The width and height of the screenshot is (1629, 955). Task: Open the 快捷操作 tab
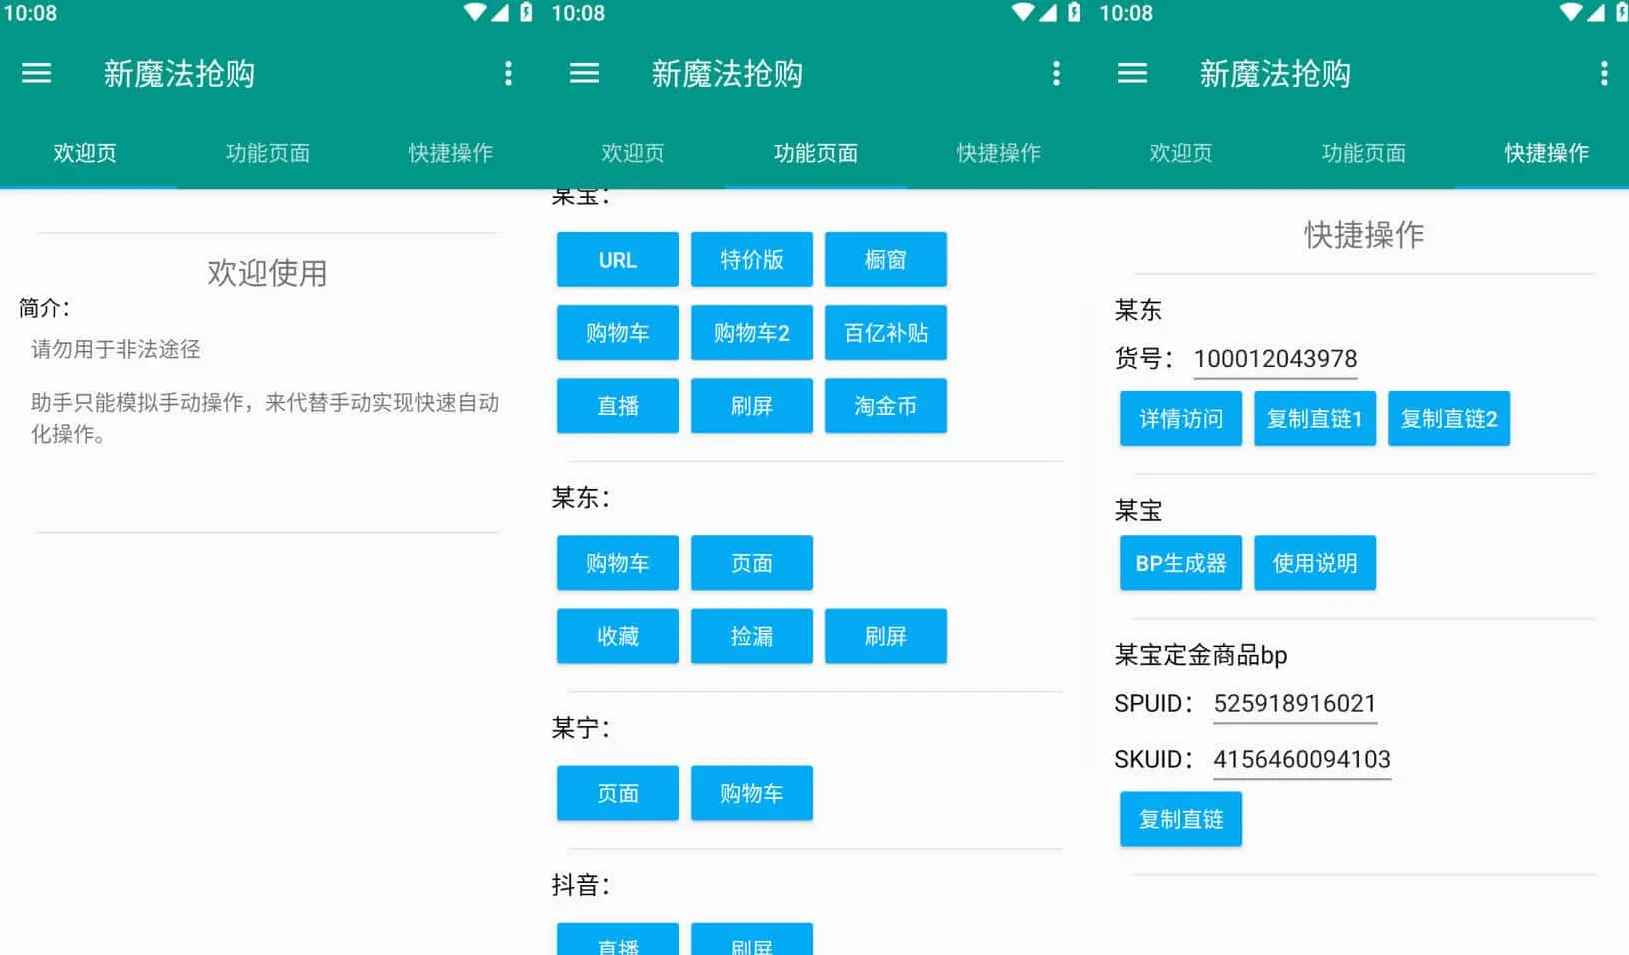point(1545,153)
